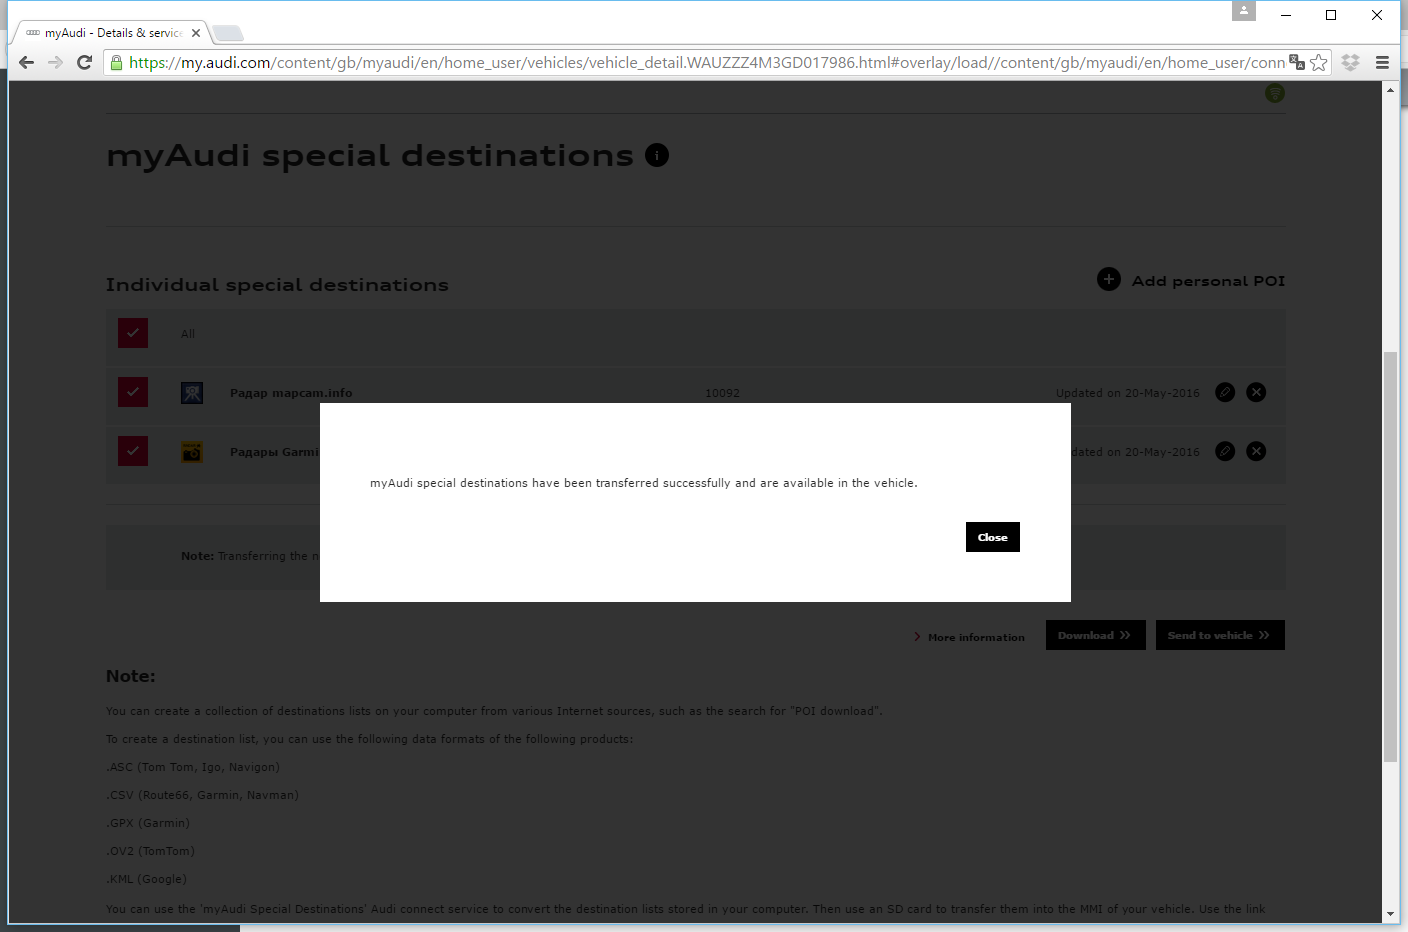This screenshot has height=932, width=1408.
Task: Toggle checkbox for Радары Garmin row
Action: pos(133,451)
